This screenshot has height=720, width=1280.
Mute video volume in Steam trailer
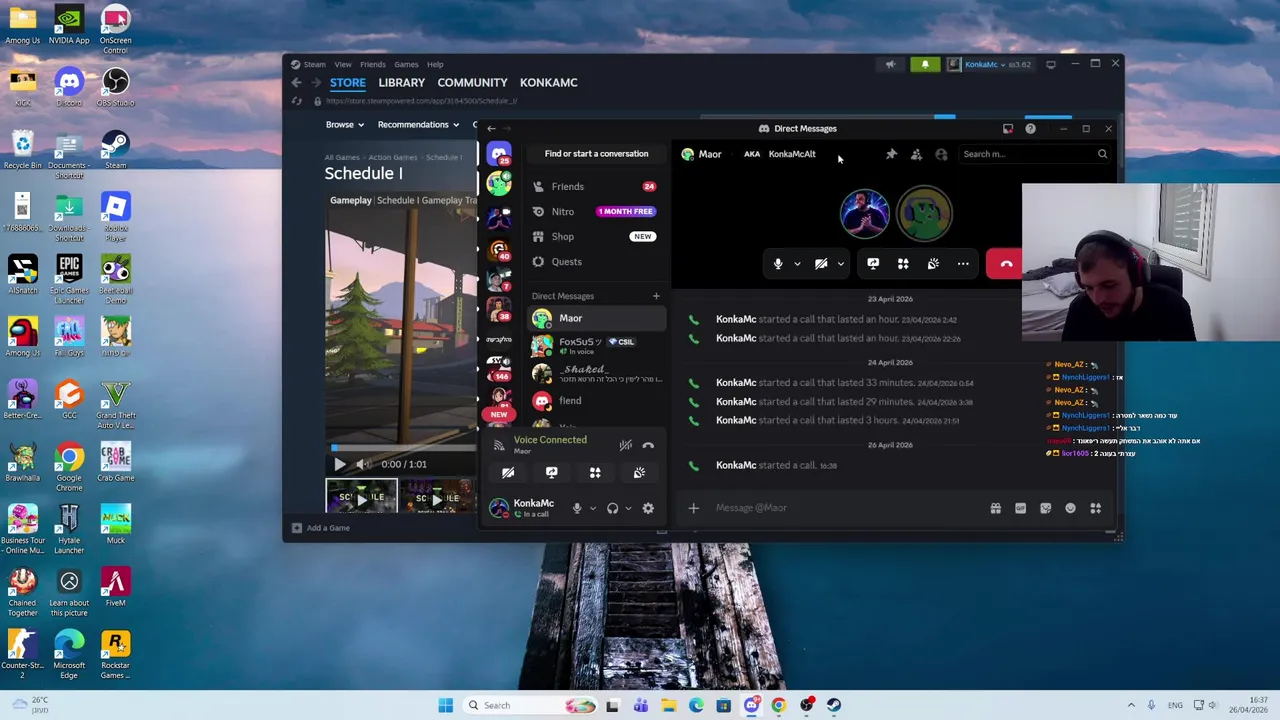363,464
